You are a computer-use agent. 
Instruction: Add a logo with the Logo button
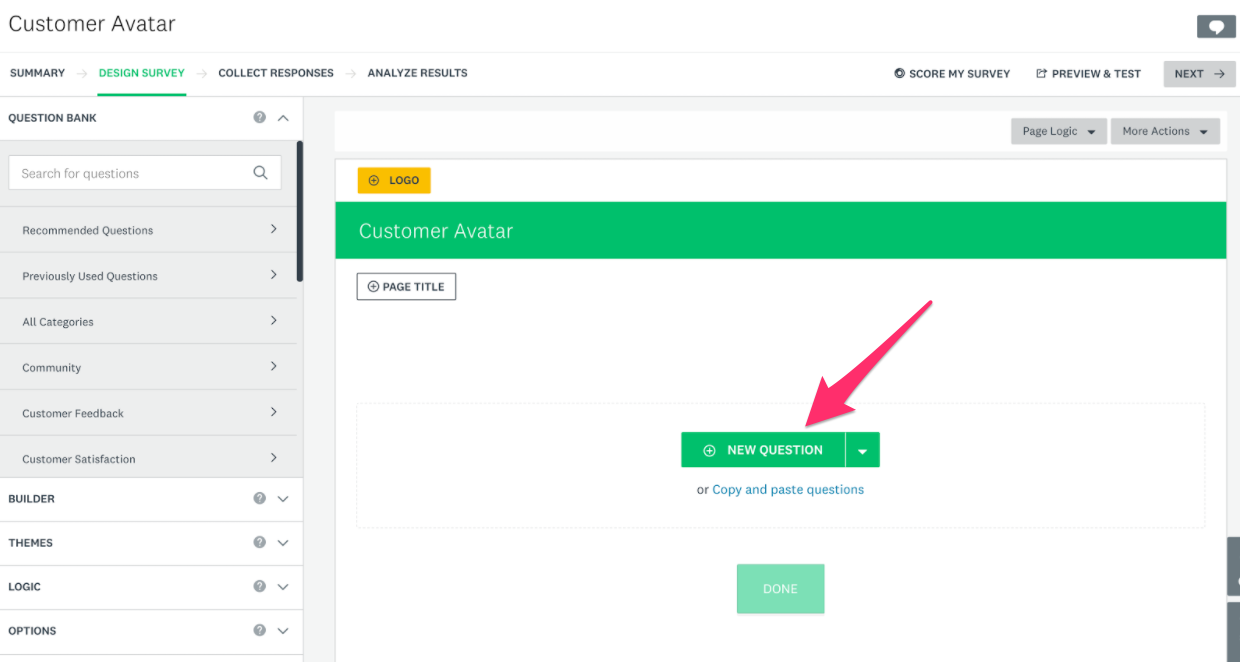point(394,180)
